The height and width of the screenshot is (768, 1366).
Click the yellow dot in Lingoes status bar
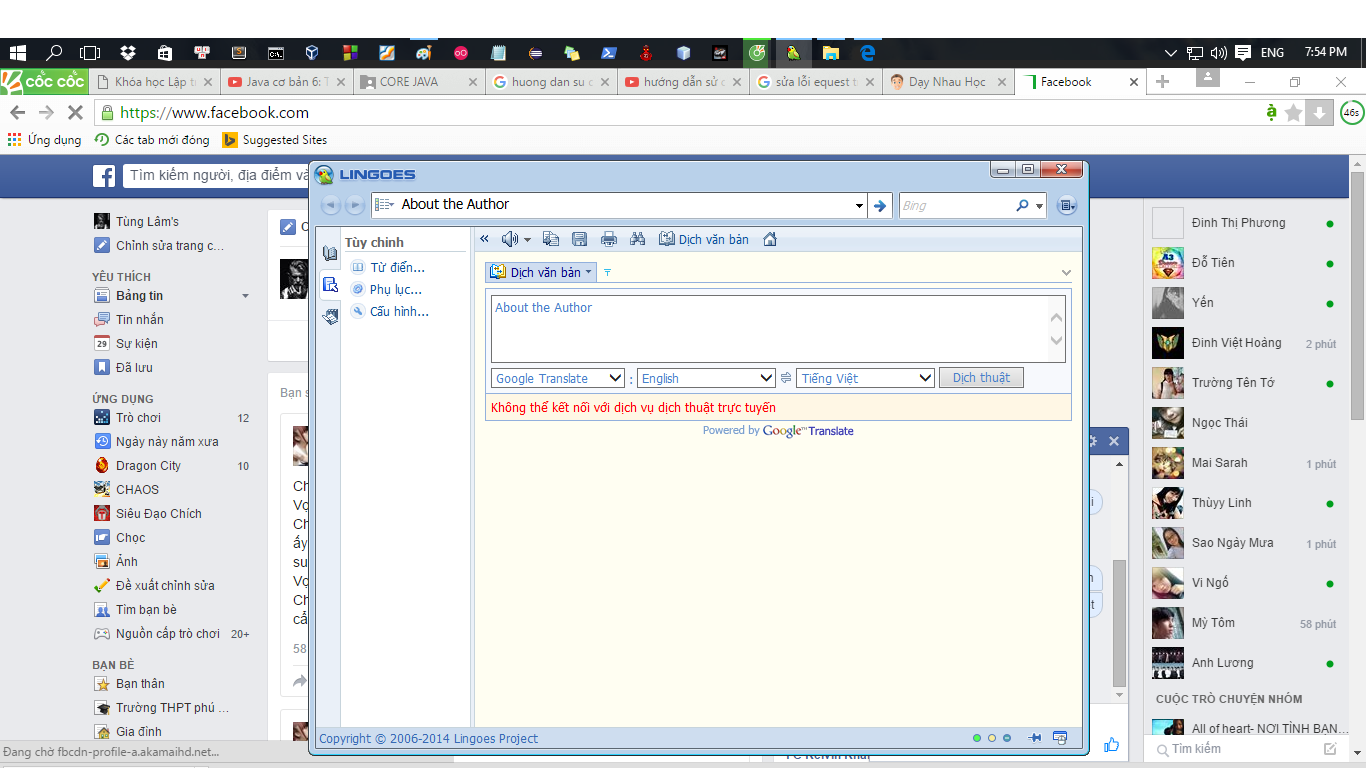[x=992, y=738]
